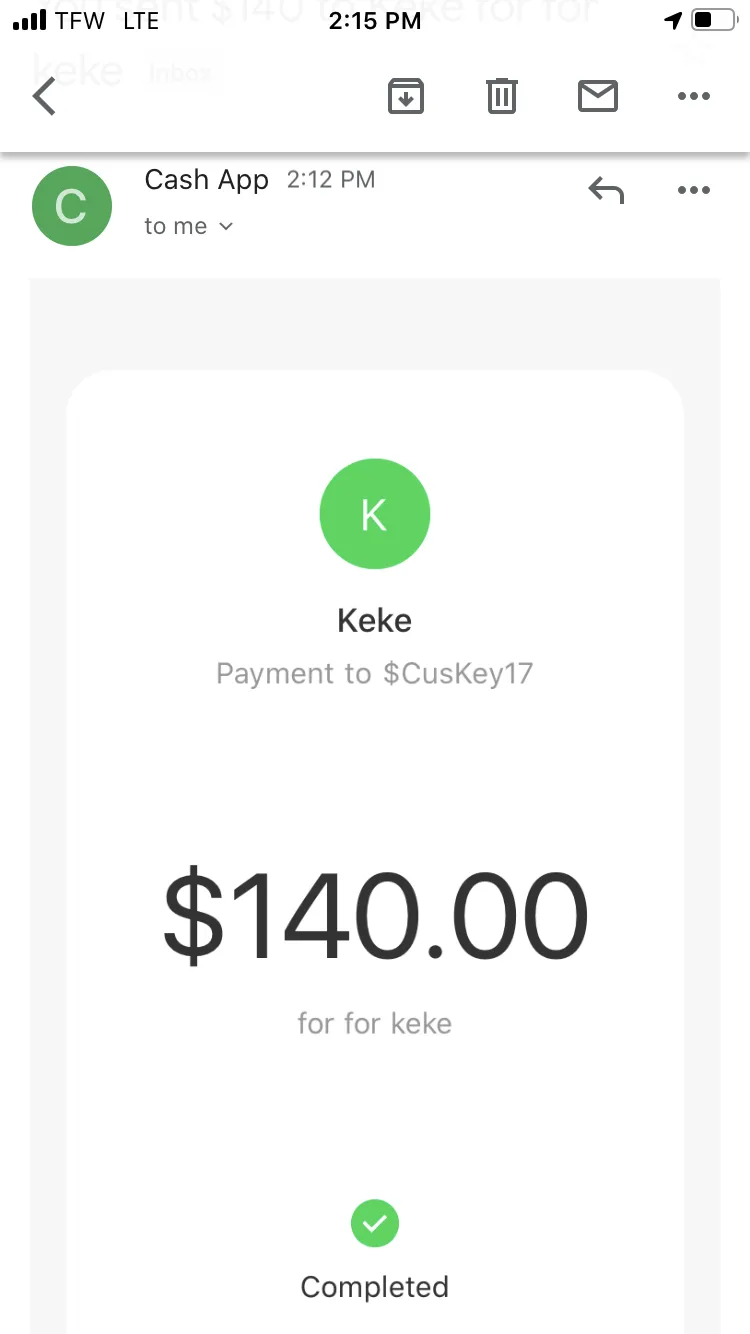Tap the Completed status label
This screenshot has width=750, height=1334.
pyautogui.click(x=375, y=1287)
